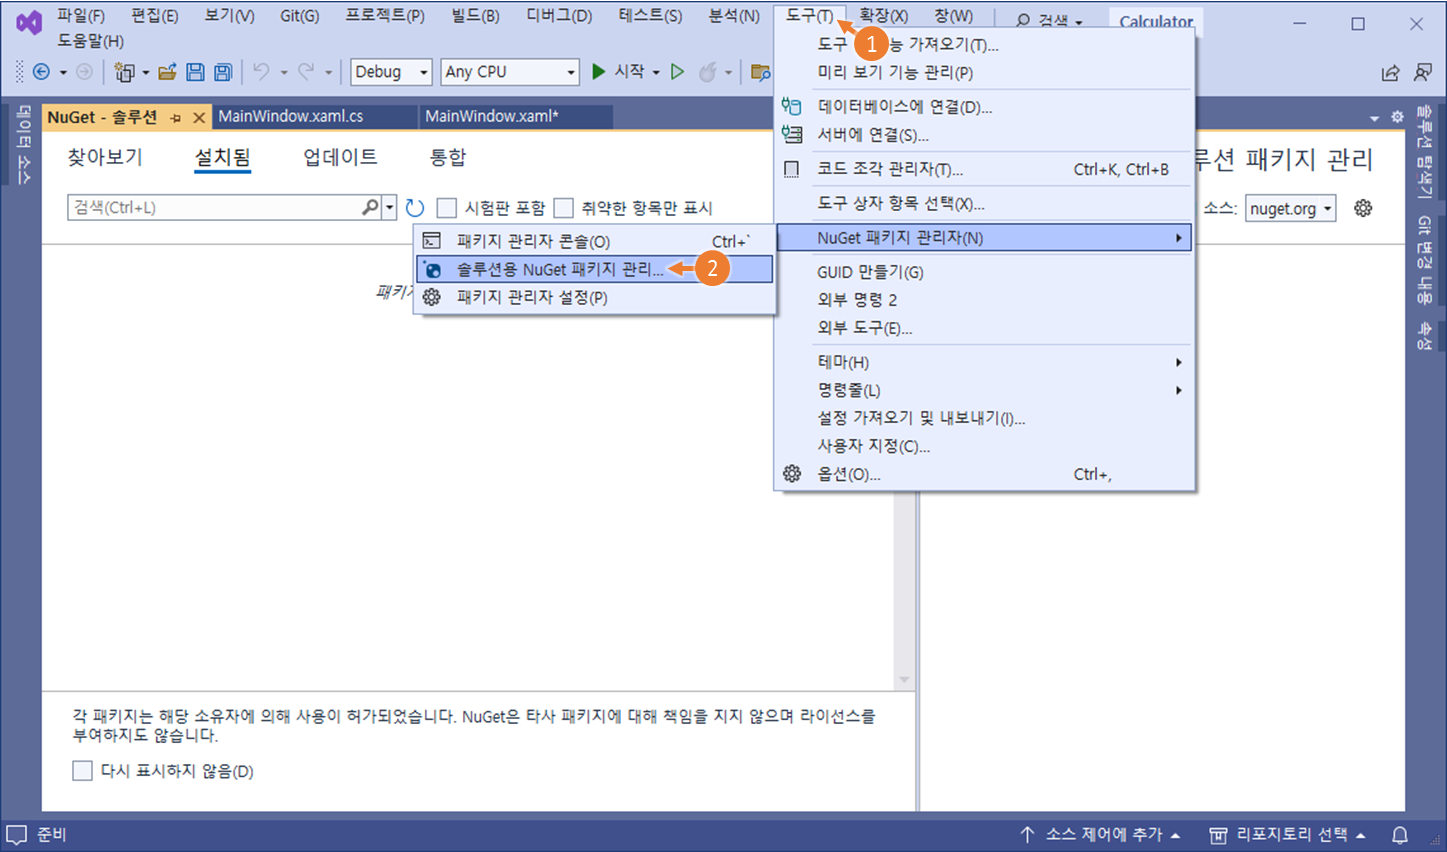Click the package list scrollbar down arrow

pyautogui.click(x=904, y=680)
